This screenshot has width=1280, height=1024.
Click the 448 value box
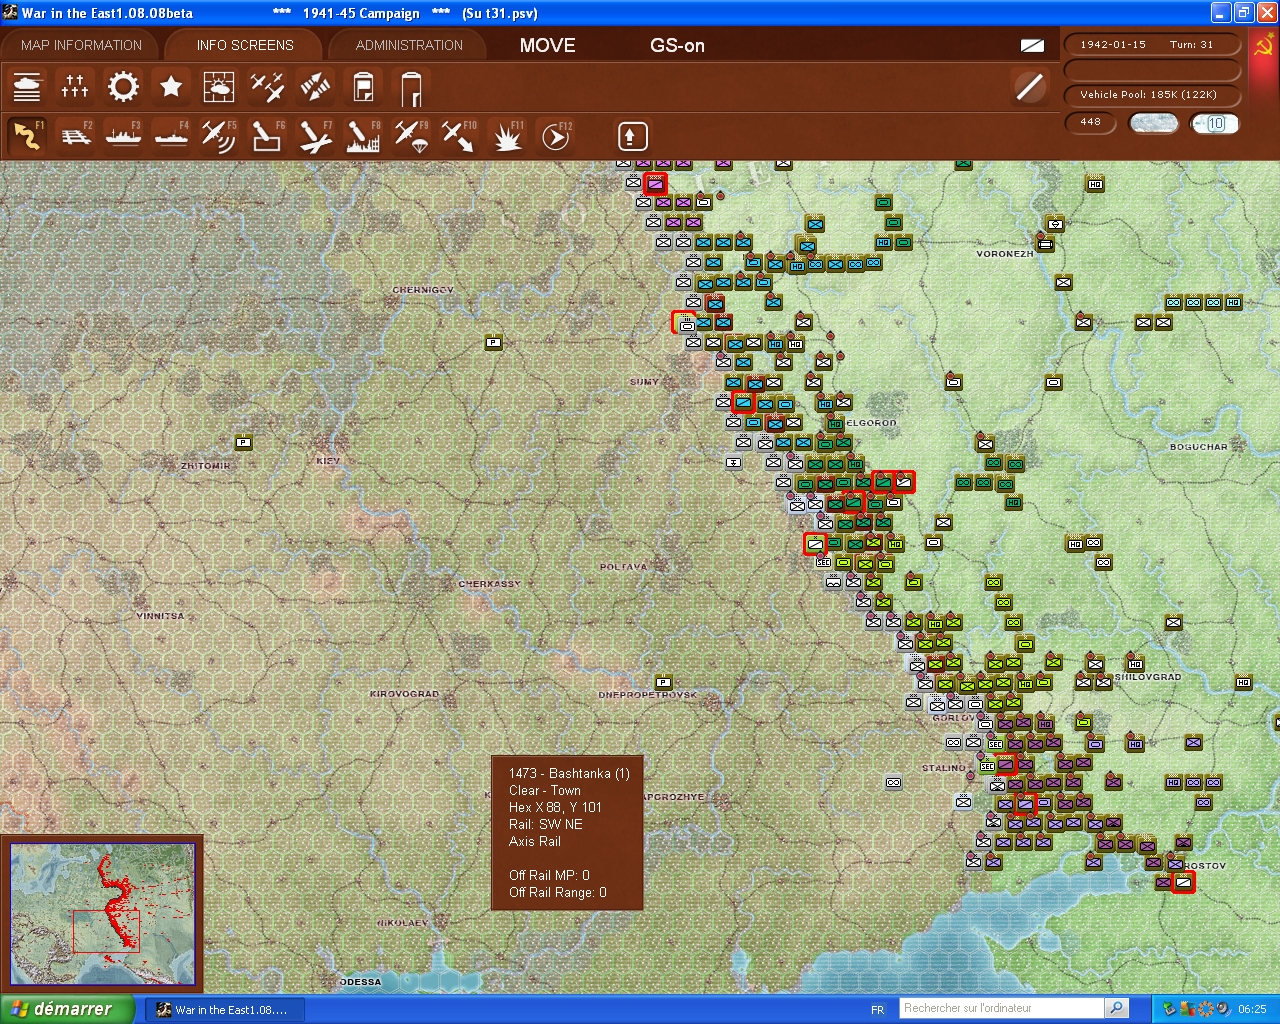1091,122
